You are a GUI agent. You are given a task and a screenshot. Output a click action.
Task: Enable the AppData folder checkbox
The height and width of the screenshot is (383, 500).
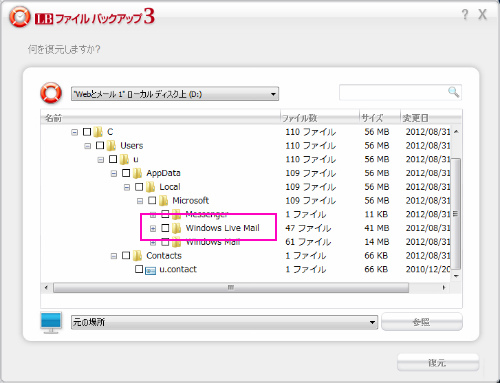(x=126, y=173)
